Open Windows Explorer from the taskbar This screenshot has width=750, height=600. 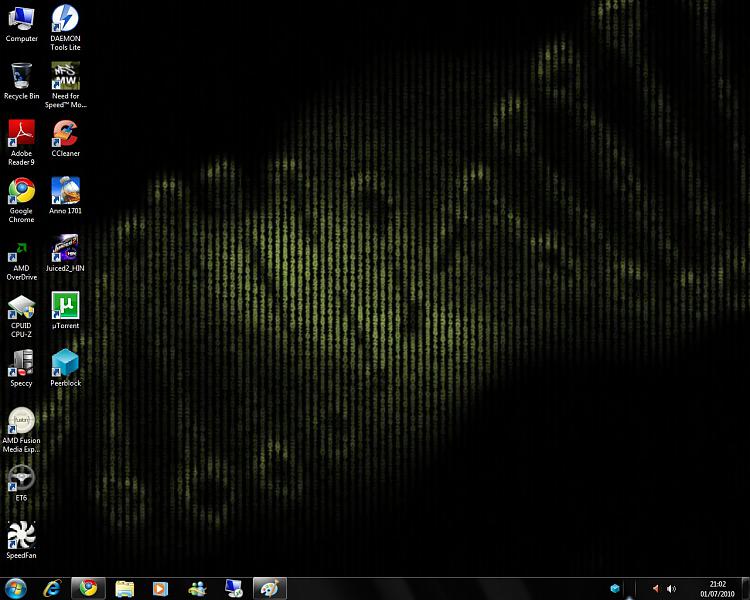(x=125, y=589)
